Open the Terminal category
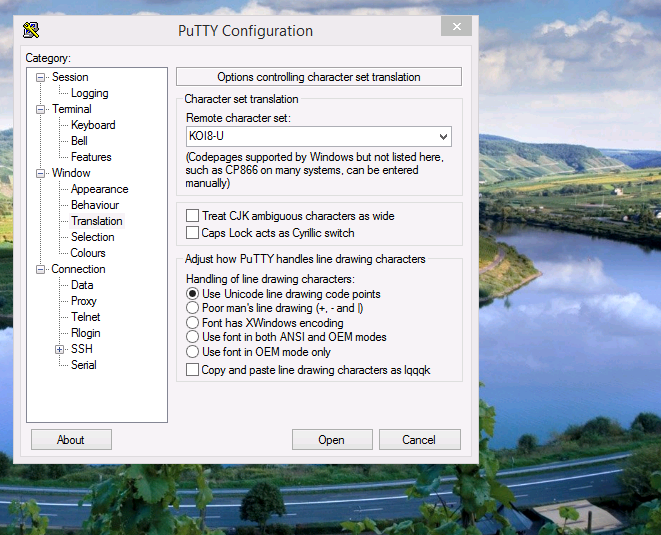This screenshot has height=535, width=661. [72, 109]
